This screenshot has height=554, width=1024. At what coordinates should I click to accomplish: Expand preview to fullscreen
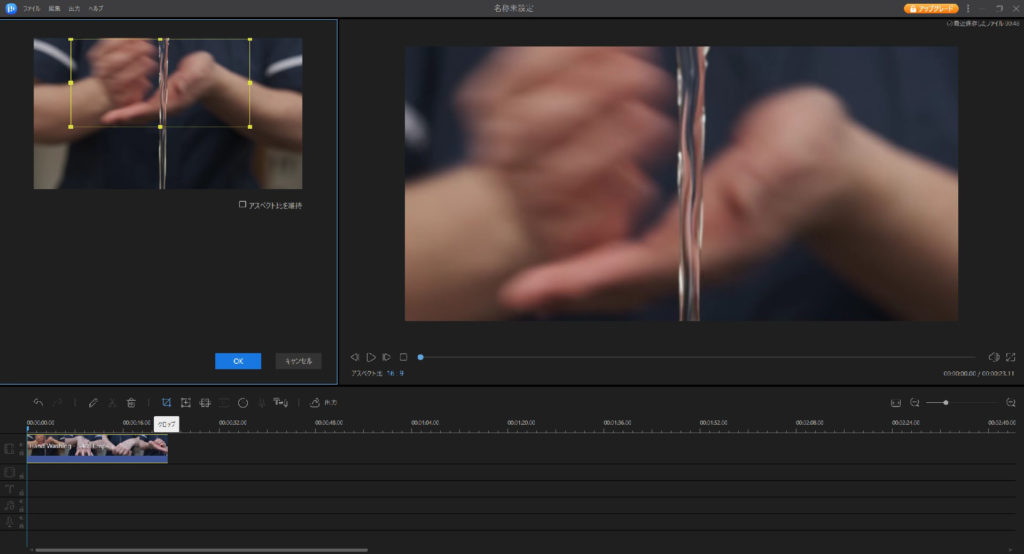tap(1011, 357)
